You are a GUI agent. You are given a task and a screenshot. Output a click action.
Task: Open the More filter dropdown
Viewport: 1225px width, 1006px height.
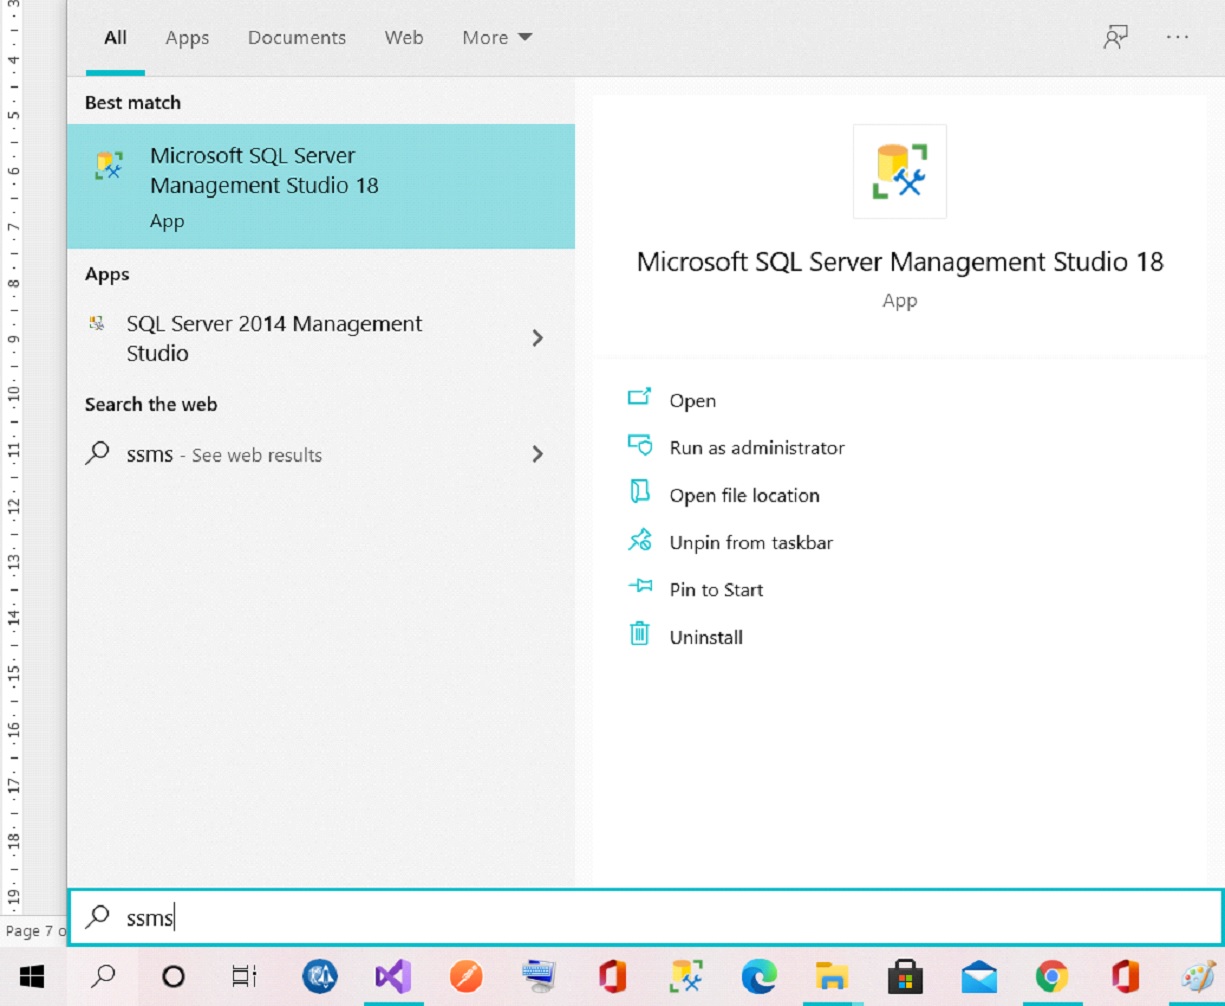click(497, 38)
